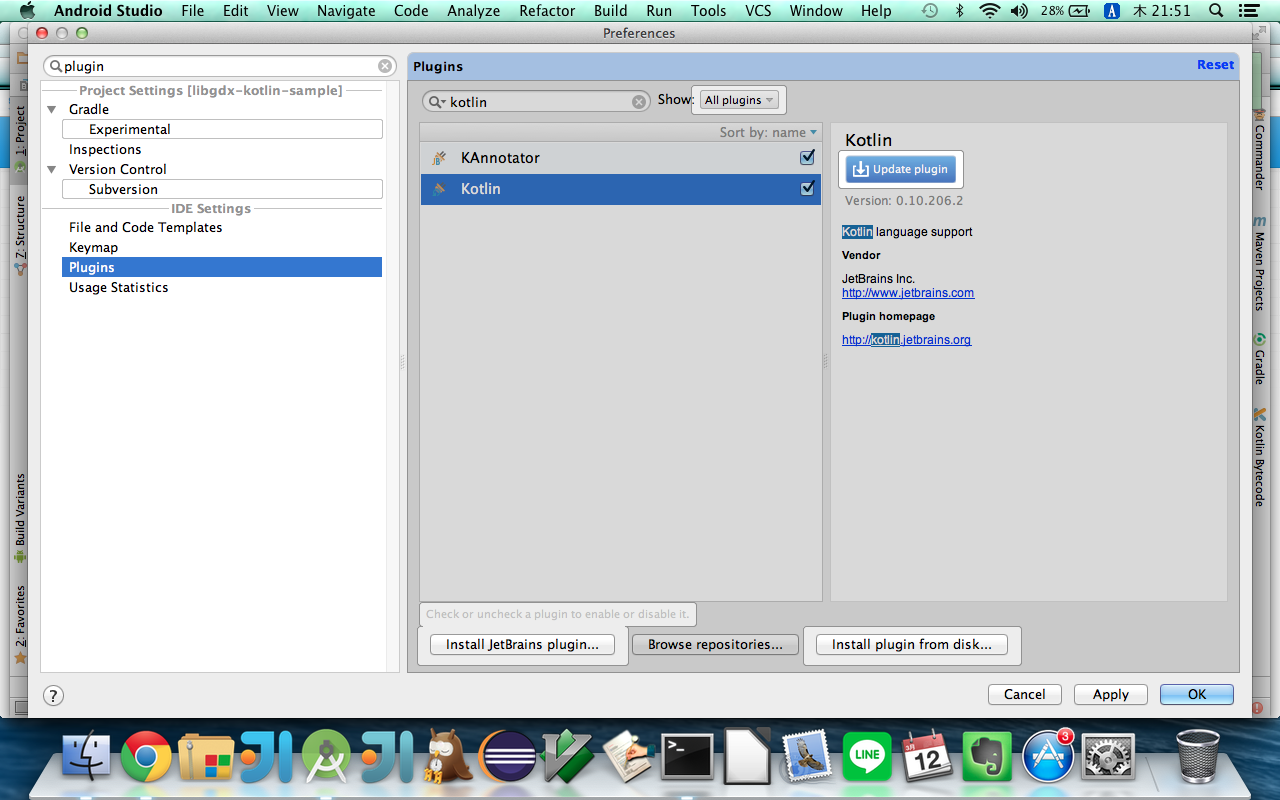Open the Refactor menu

coord(547,11)
